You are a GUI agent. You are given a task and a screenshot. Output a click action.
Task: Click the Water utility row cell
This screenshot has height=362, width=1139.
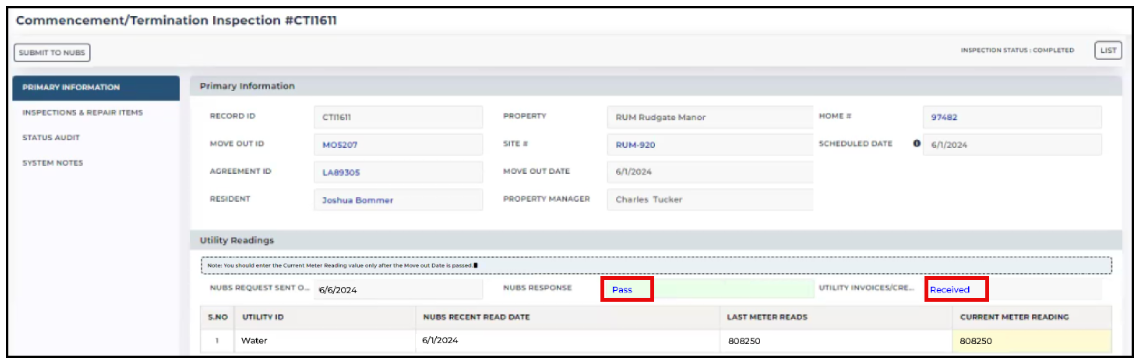324,341
